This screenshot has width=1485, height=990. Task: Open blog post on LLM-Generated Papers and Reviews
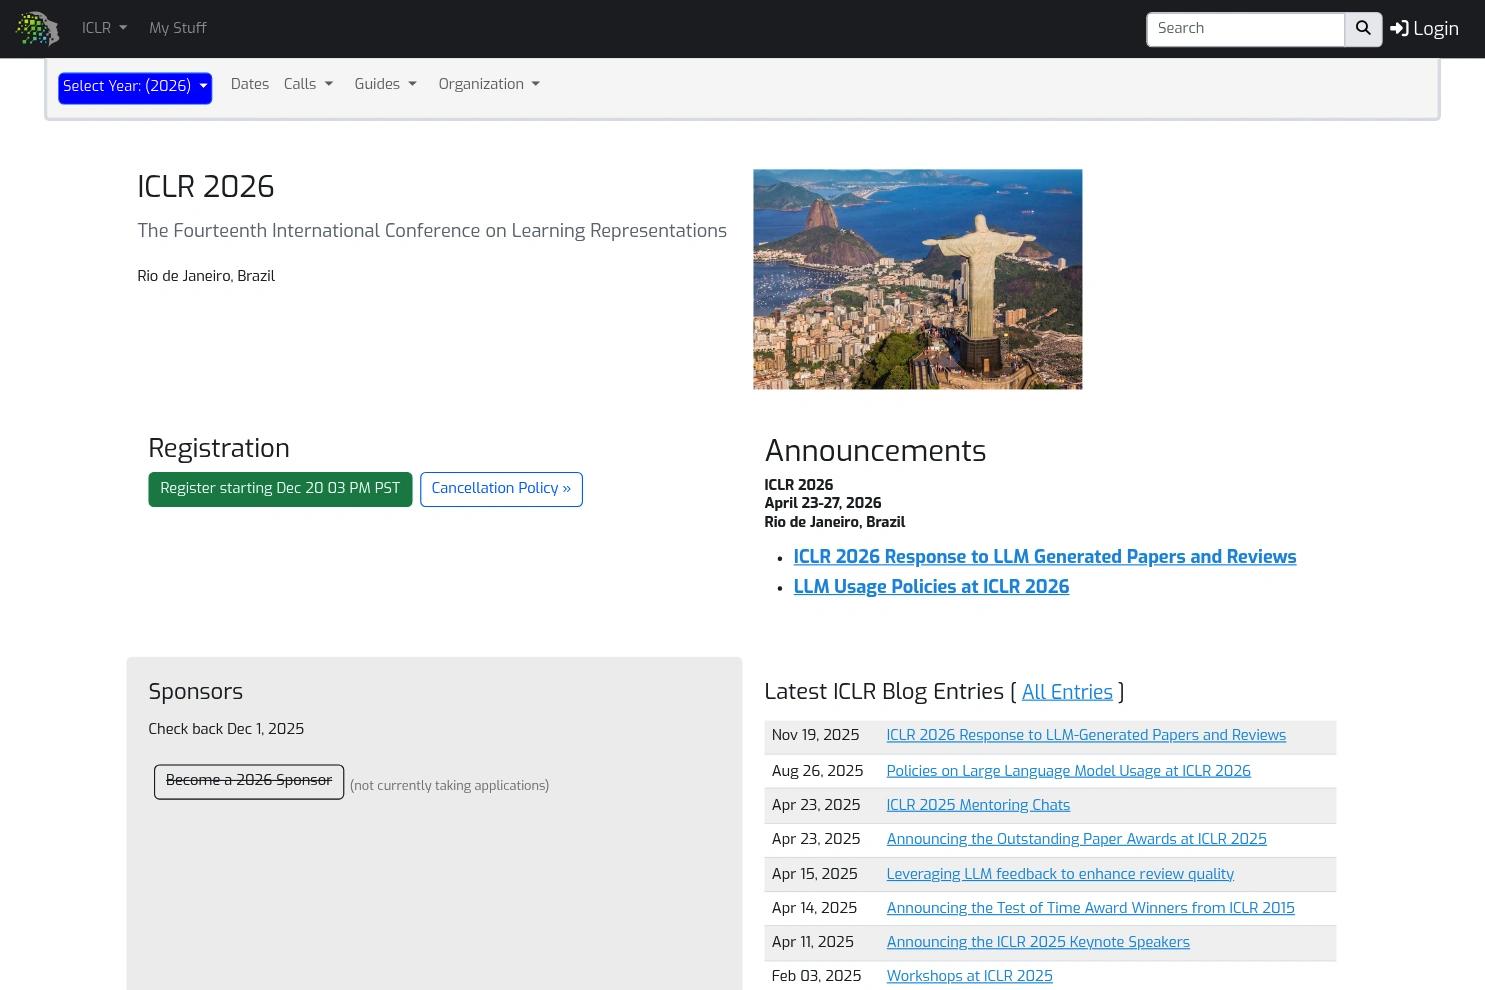1086,736
